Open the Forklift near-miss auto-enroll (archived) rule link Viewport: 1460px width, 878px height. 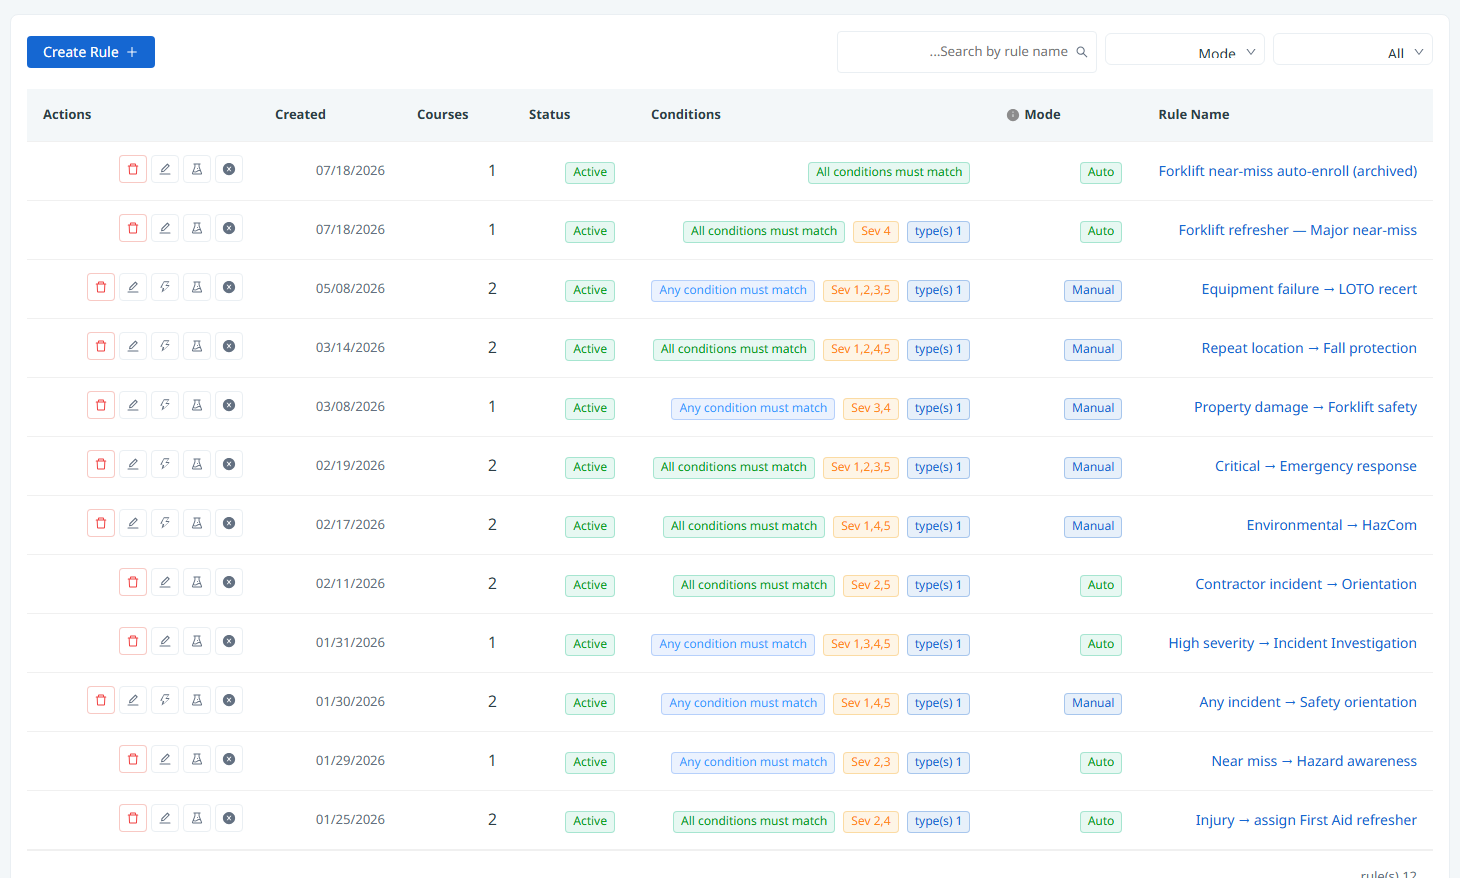1288,171
